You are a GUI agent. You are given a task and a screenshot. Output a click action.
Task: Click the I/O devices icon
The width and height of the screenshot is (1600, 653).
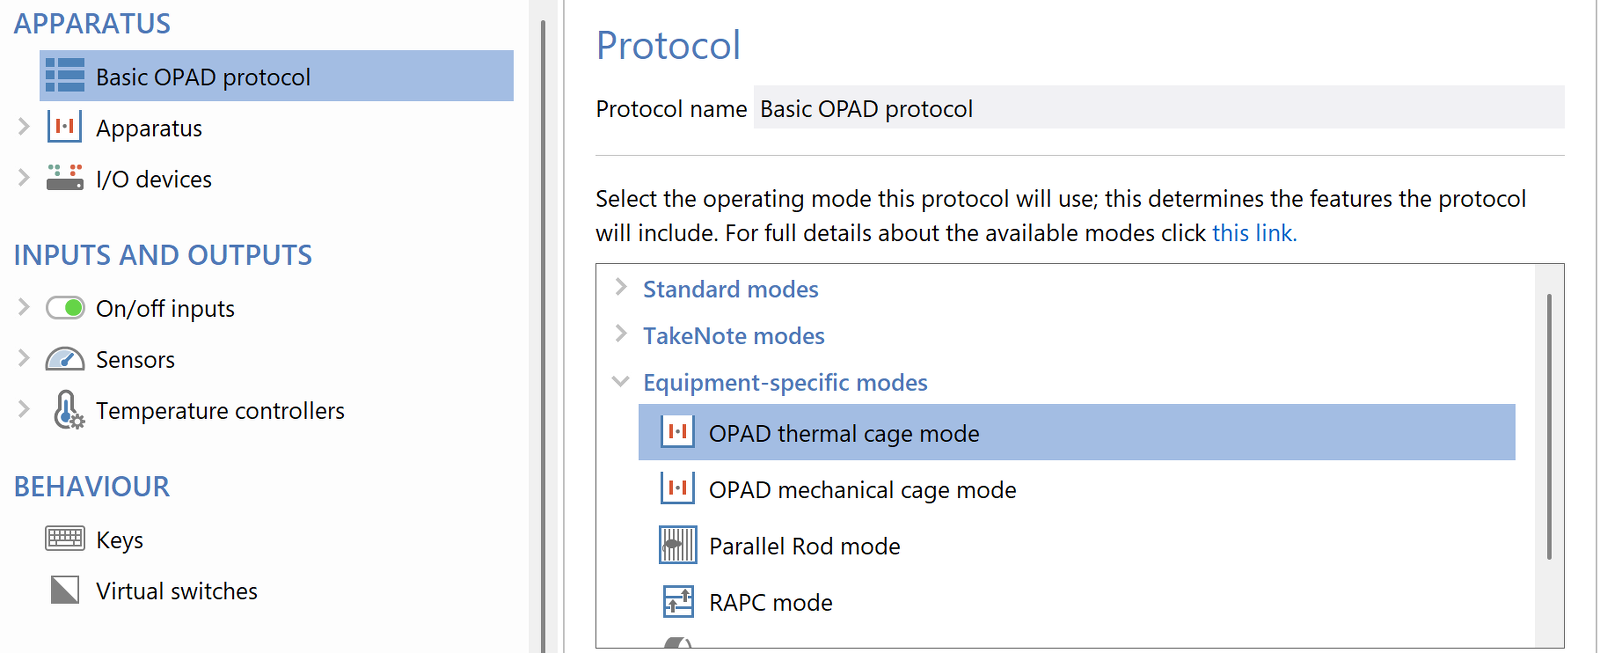click(65, 178)
